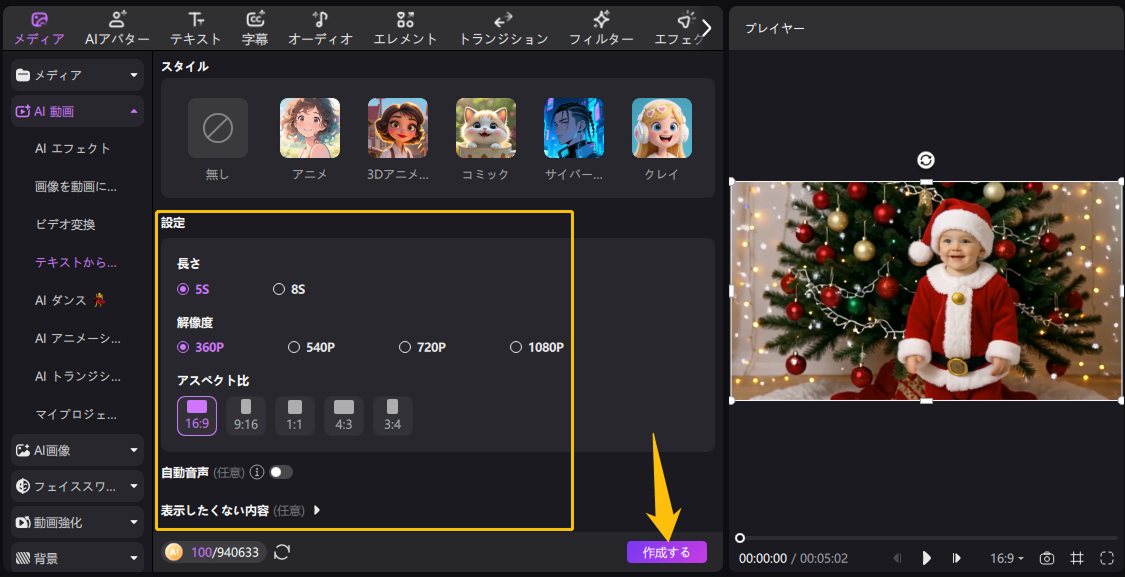Open the フィルター panel
This screenshot has height=577, width=1125.
601,27
